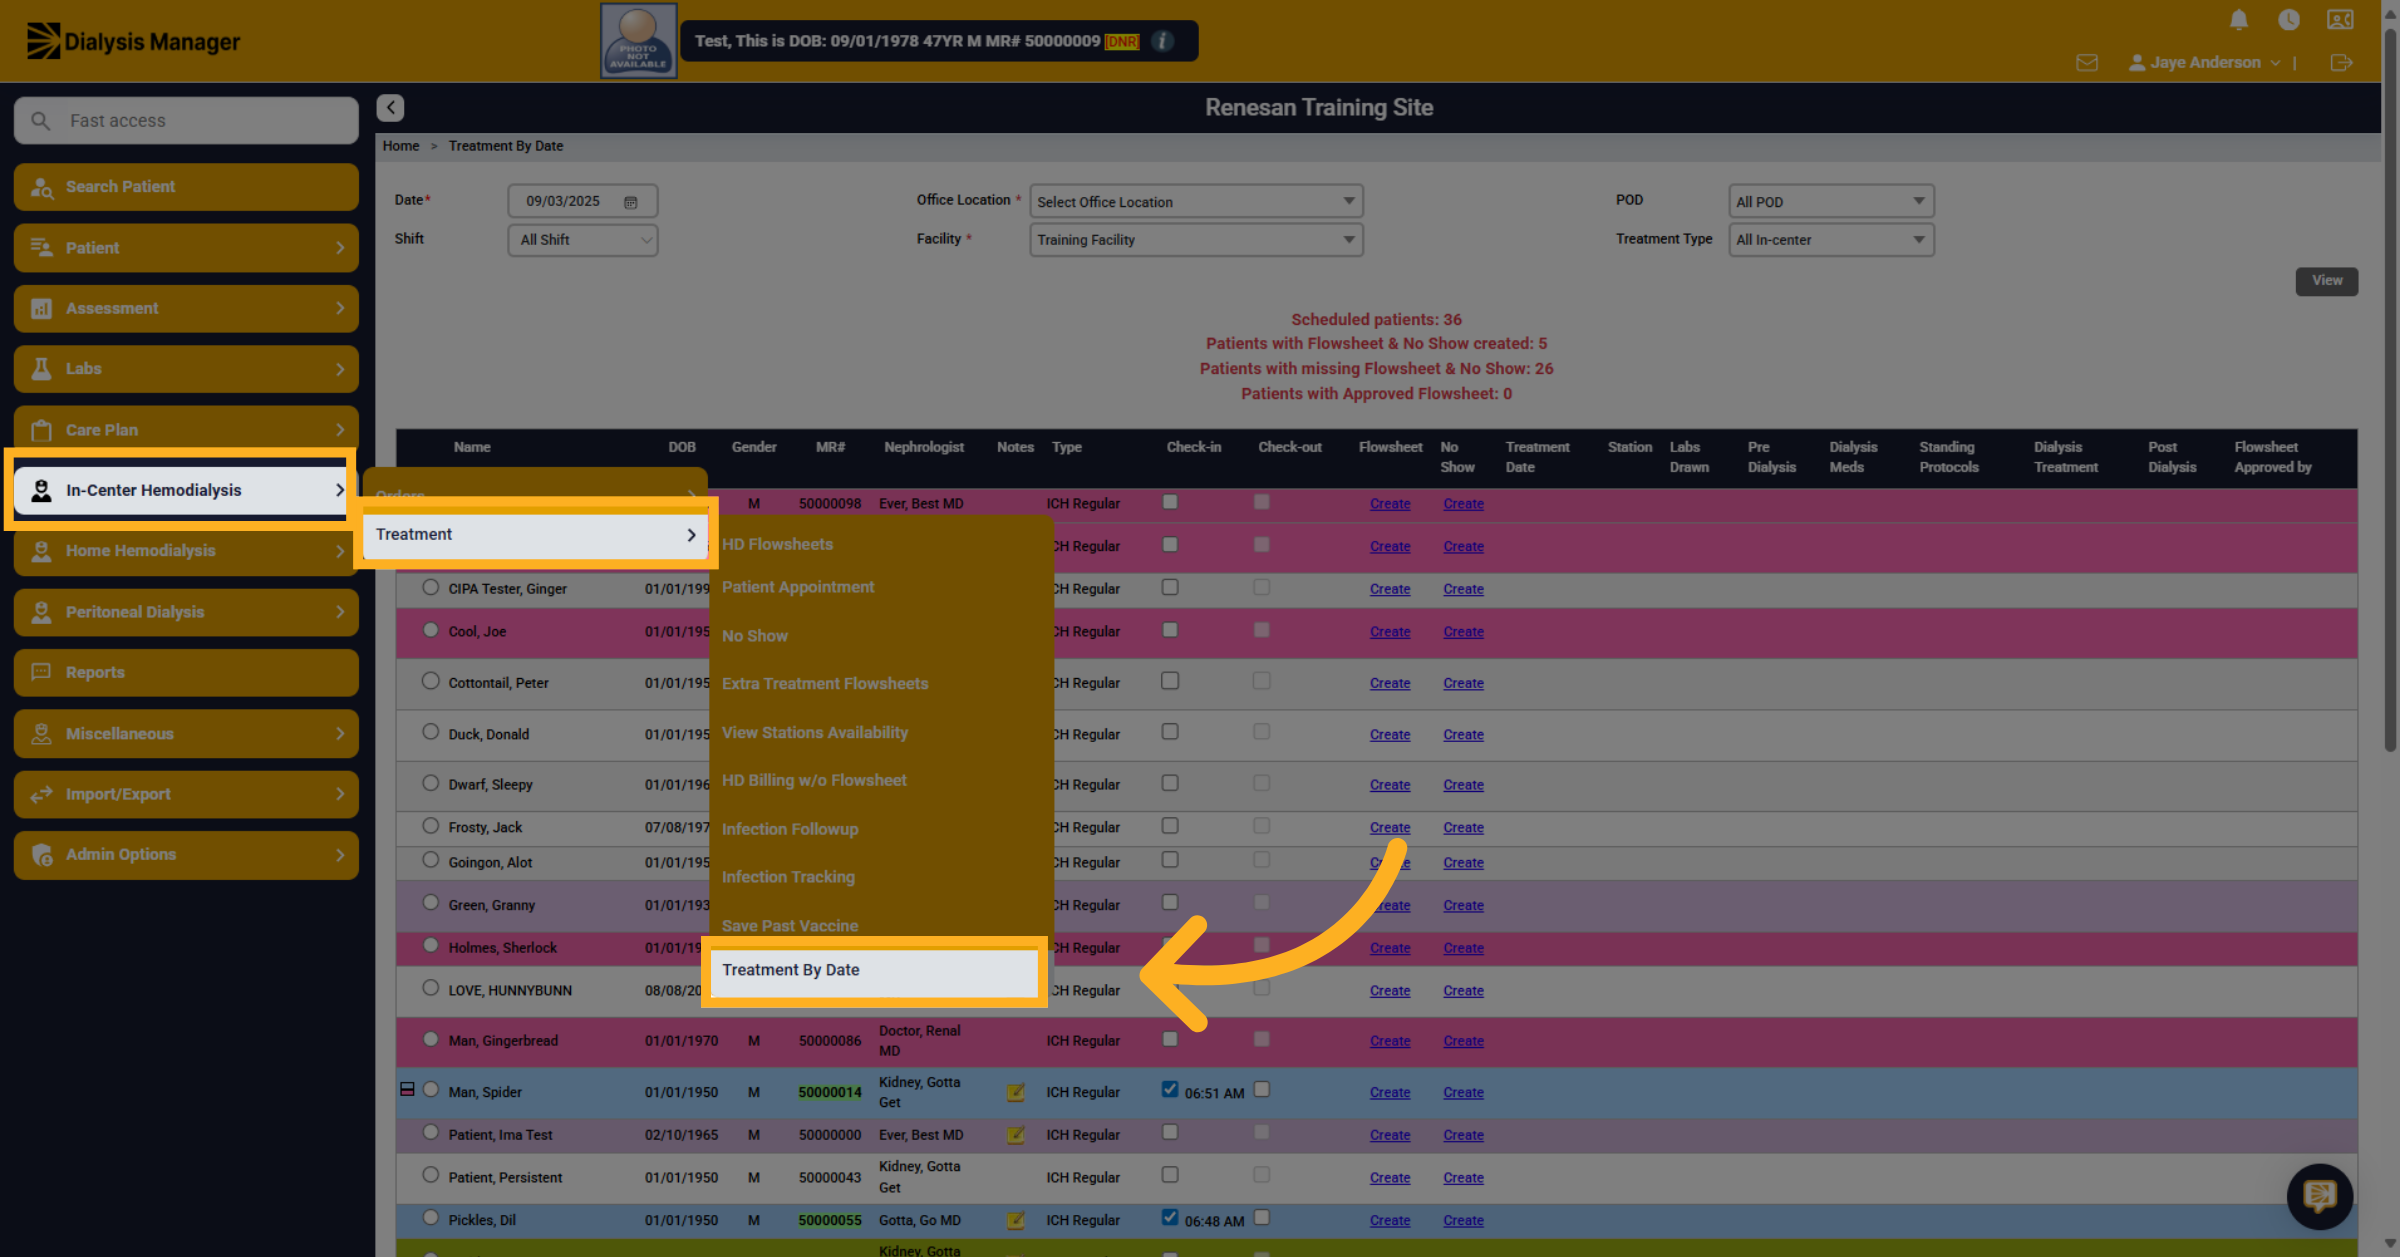
Task: Click the patient photo thumbnail
Action: (638, 41)
